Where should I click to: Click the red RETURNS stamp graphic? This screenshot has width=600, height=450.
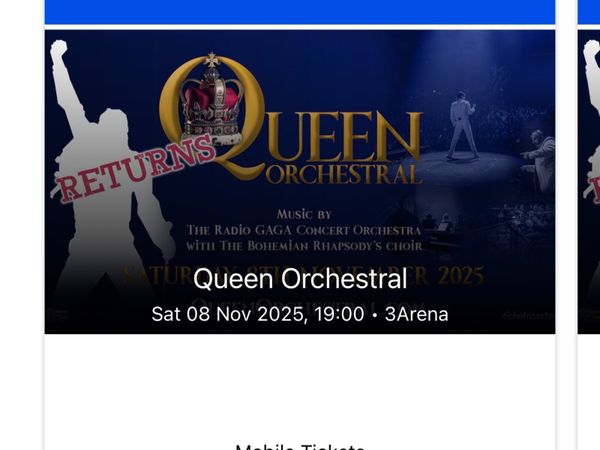click(135, 168)
